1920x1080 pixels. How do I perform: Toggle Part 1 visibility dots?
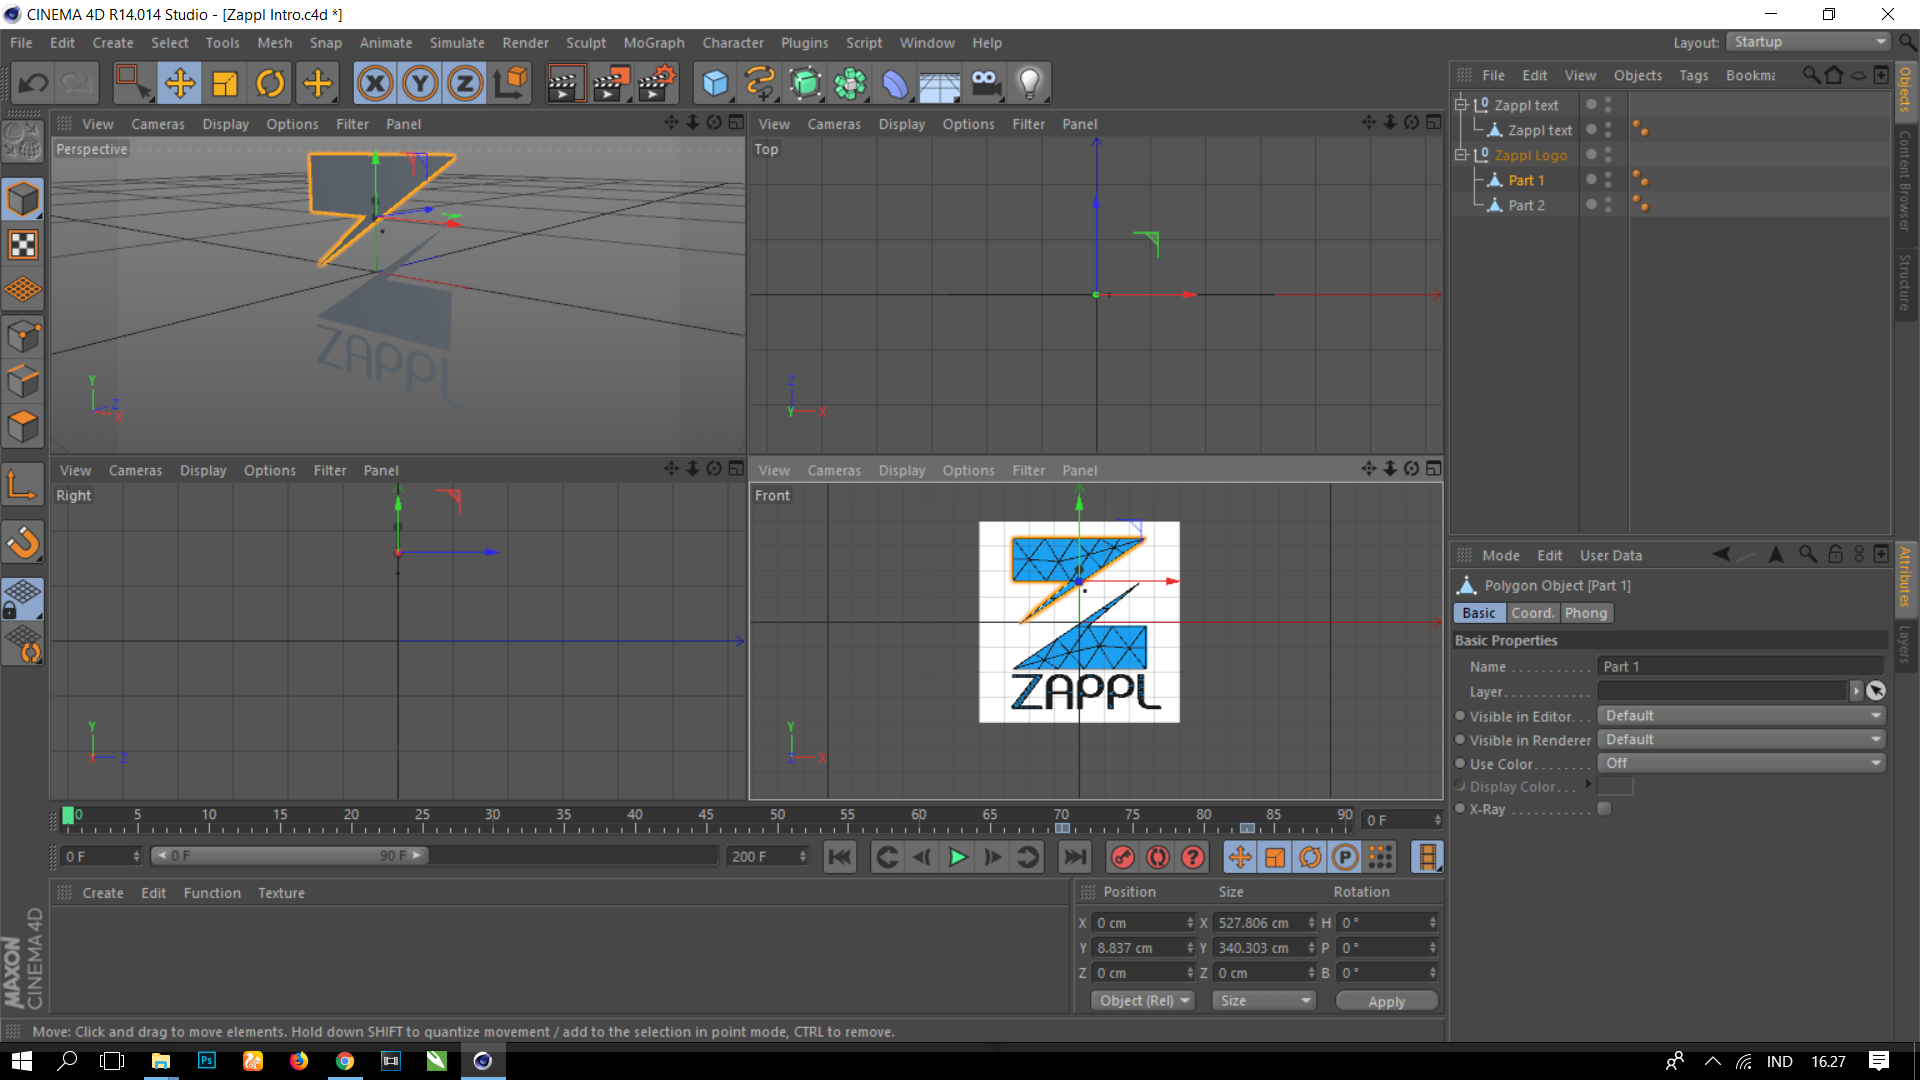(x=1608, y=180)
